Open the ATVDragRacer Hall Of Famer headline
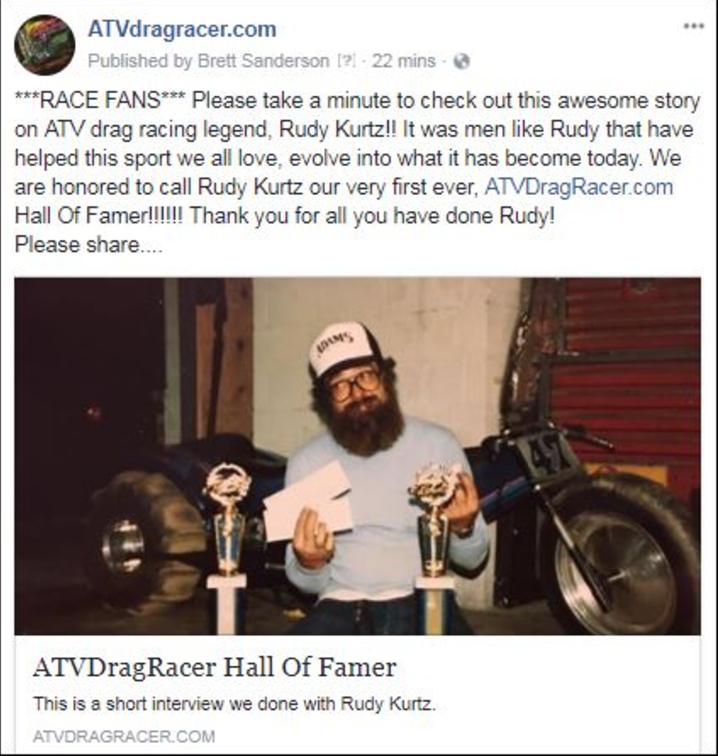This screenshot has height=756, width=718. coord(215,668)
